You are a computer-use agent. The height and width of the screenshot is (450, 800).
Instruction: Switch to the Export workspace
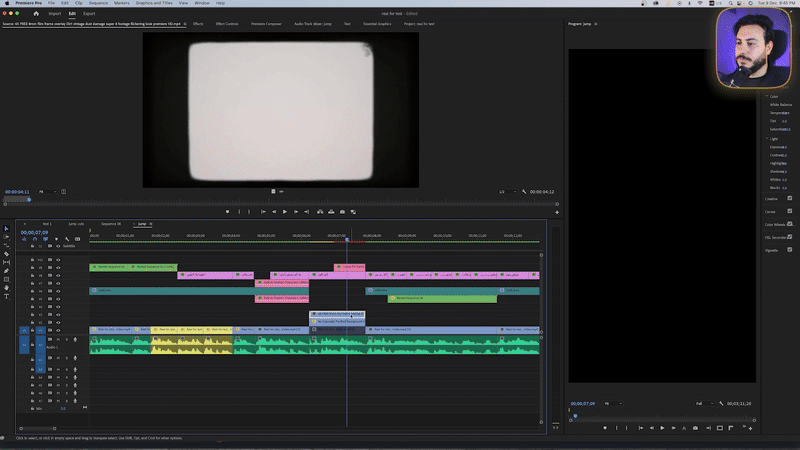click(x=89, y=13)
